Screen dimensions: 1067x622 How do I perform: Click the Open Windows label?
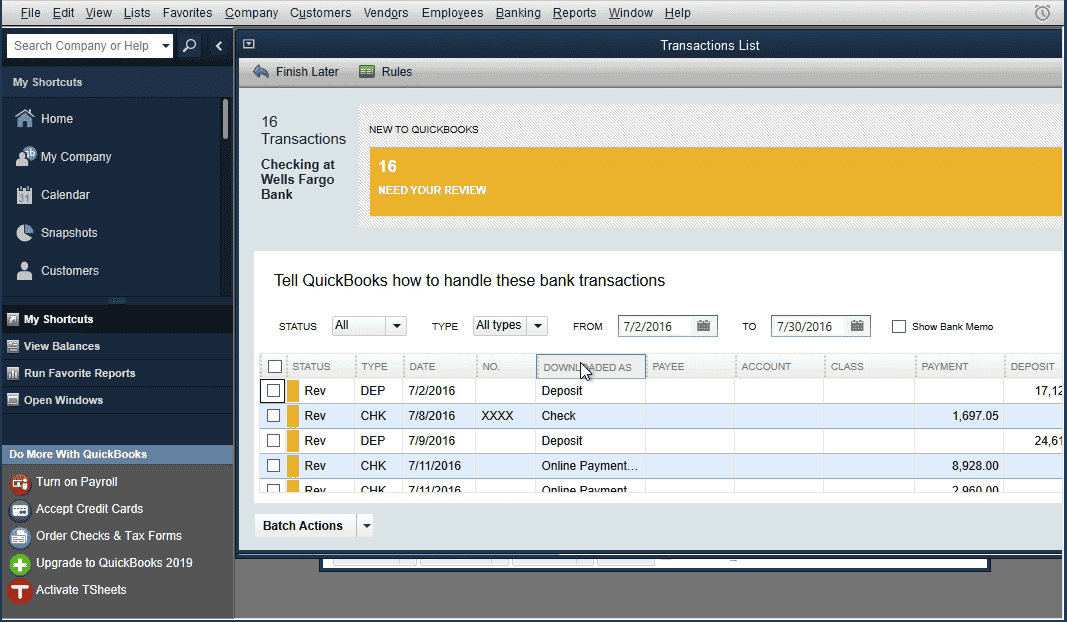(63, 400)
